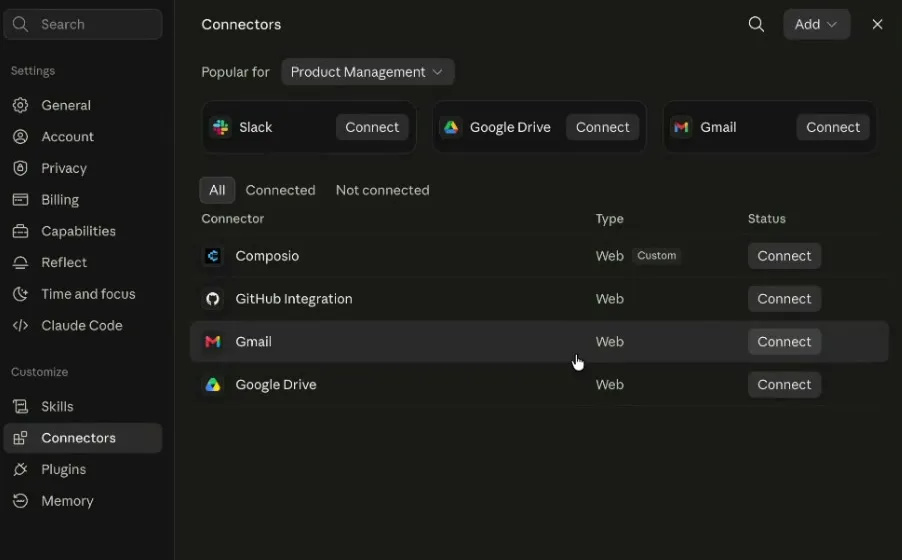Image resolution: width=902 pixels, height=560 pixels.
Task: Open Memory via its circular icon
Action: click(20, 501)
